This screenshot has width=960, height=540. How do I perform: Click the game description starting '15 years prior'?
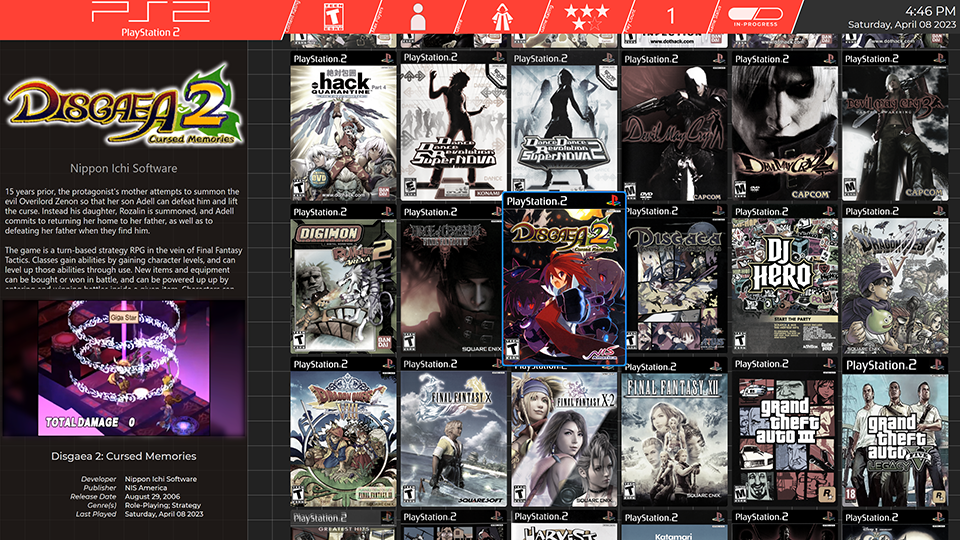tap(124, 238)
